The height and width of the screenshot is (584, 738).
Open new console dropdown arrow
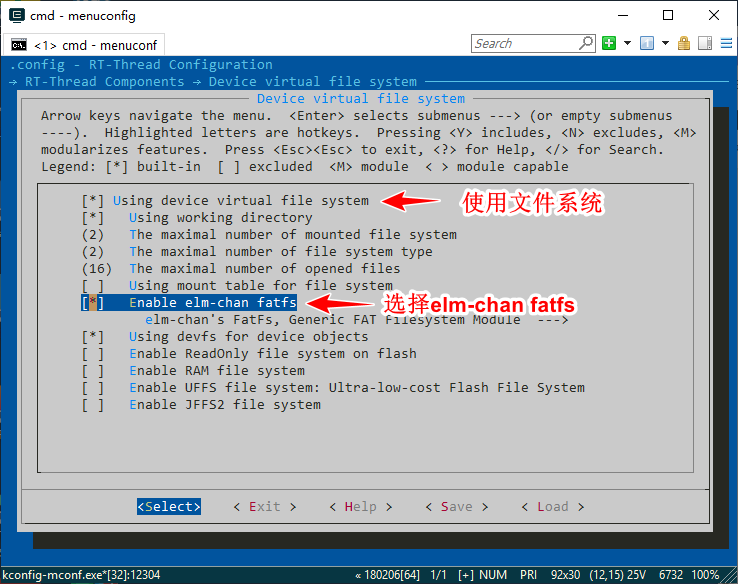(627, 43)
